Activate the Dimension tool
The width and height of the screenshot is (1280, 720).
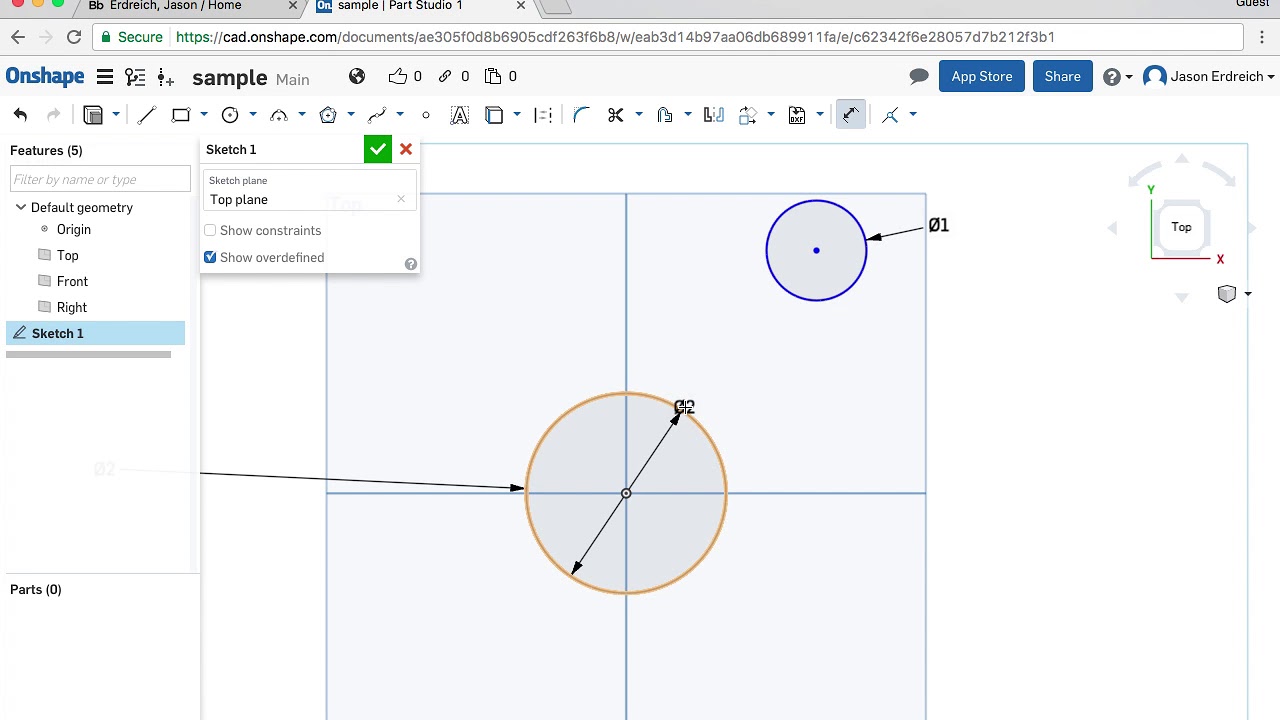(x=850, y=115)
